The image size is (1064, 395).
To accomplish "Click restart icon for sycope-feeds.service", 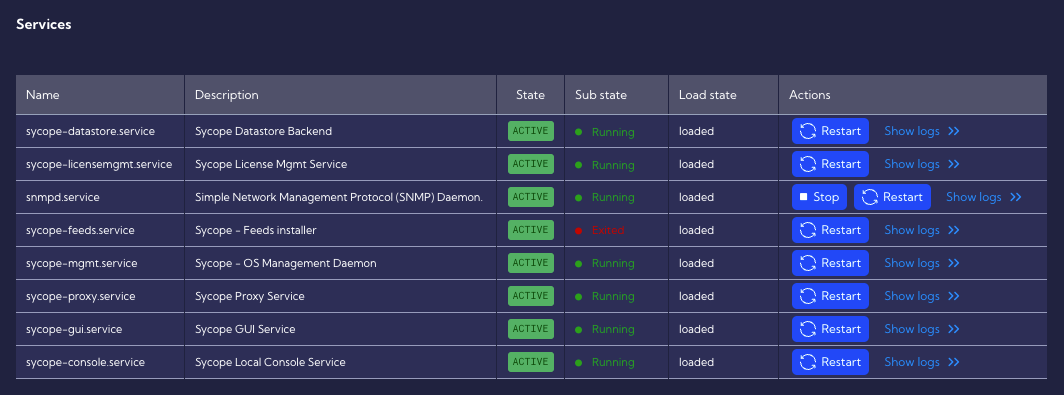I will [x=808, y=230].
